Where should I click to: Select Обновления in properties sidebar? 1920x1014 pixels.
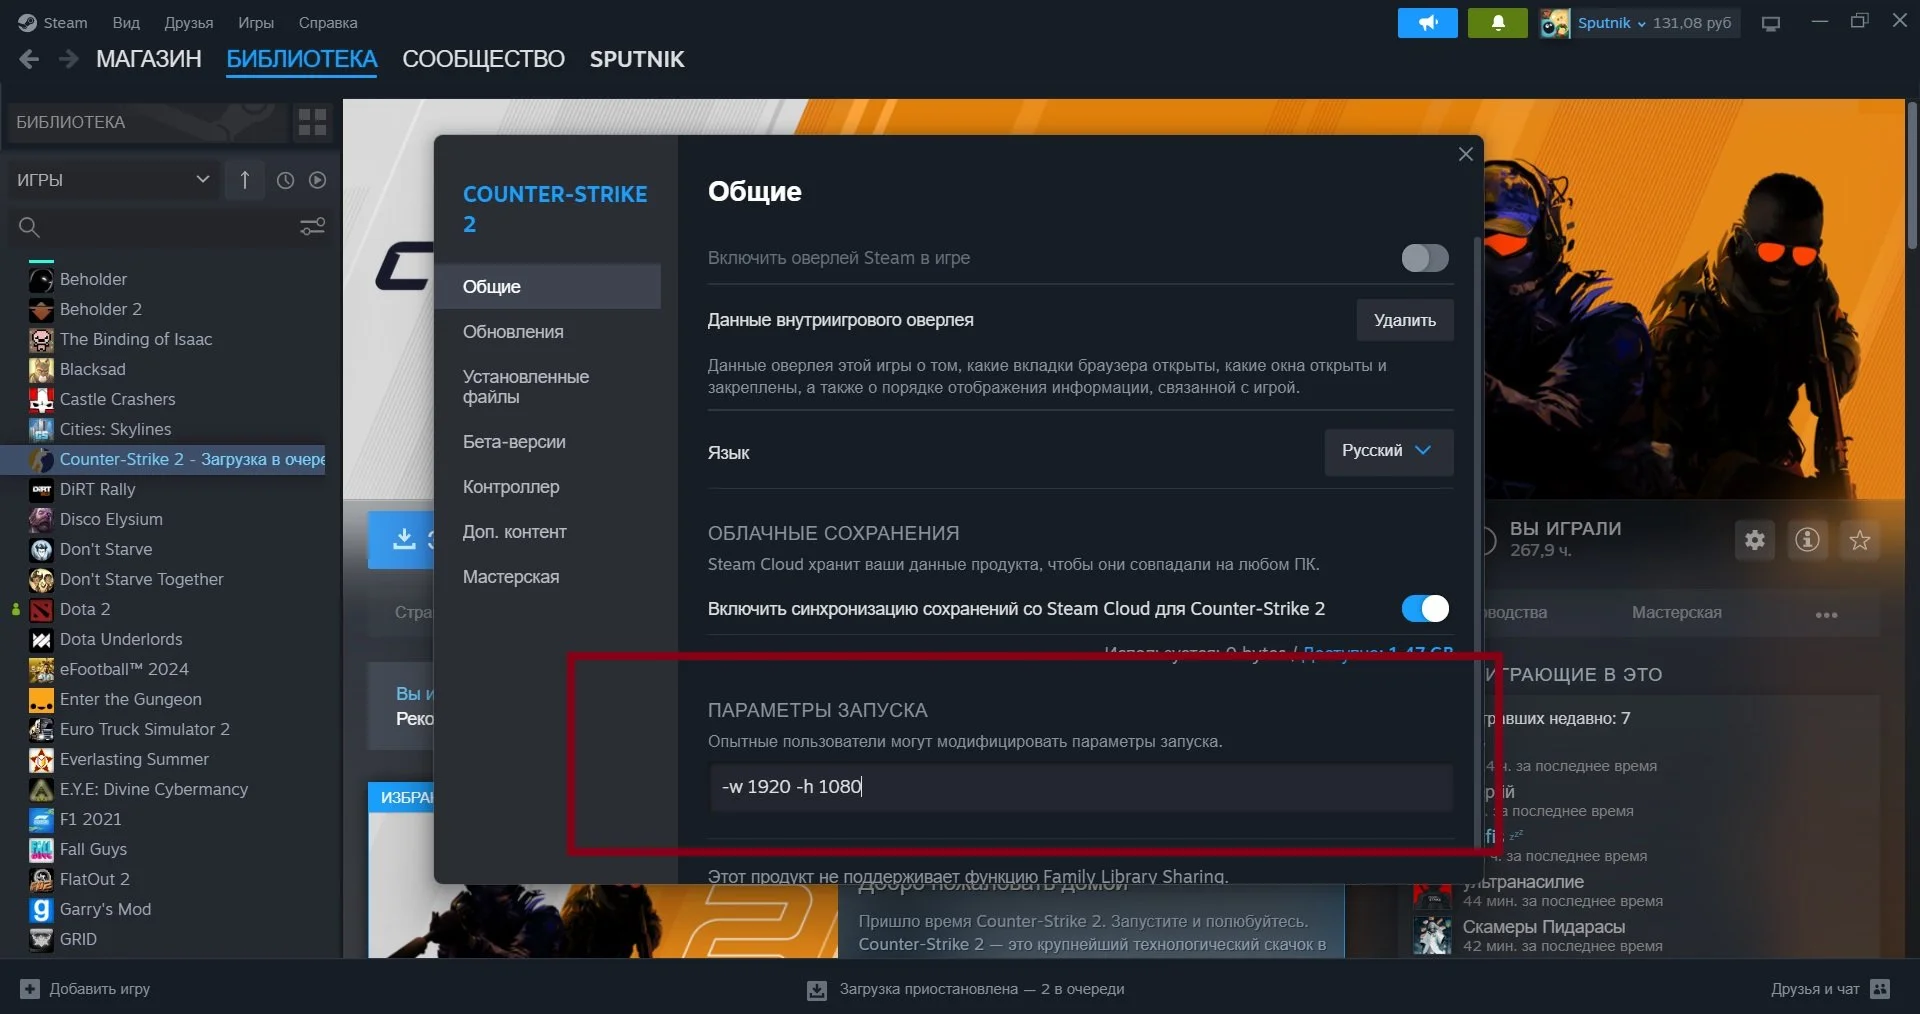coord(547,332)
